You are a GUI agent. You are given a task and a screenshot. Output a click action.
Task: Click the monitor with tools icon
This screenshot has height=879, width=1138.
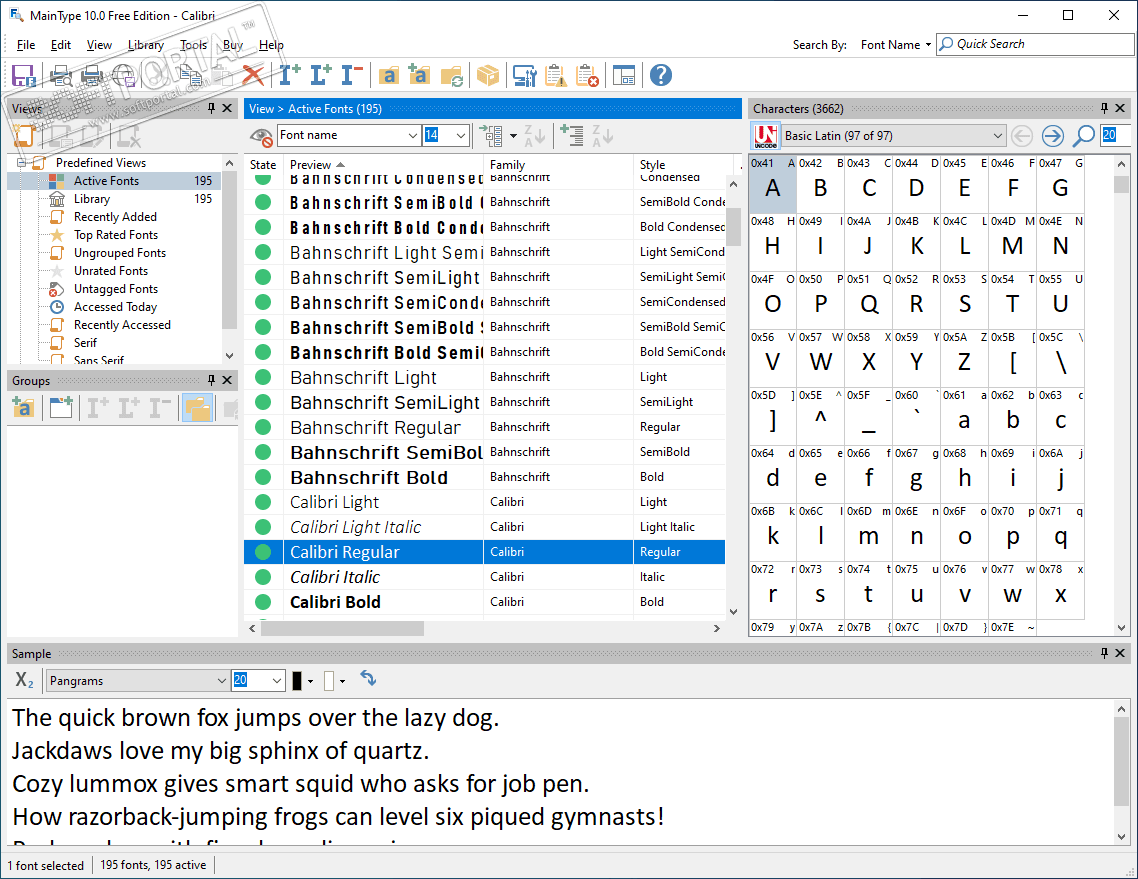[524, 75]
